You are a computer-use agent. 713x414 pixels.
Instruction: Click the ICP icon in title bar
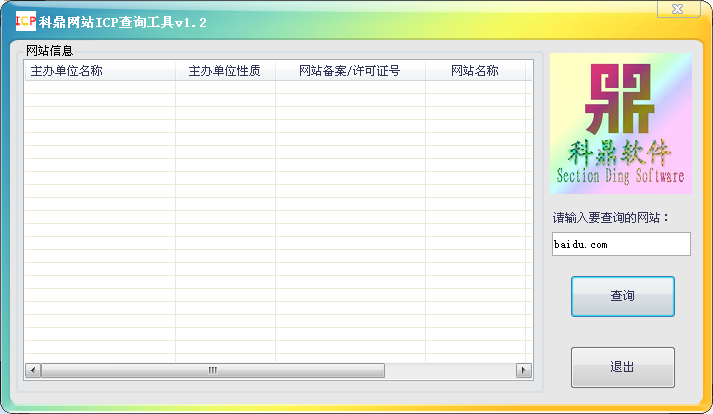click(x=25, y=21)
